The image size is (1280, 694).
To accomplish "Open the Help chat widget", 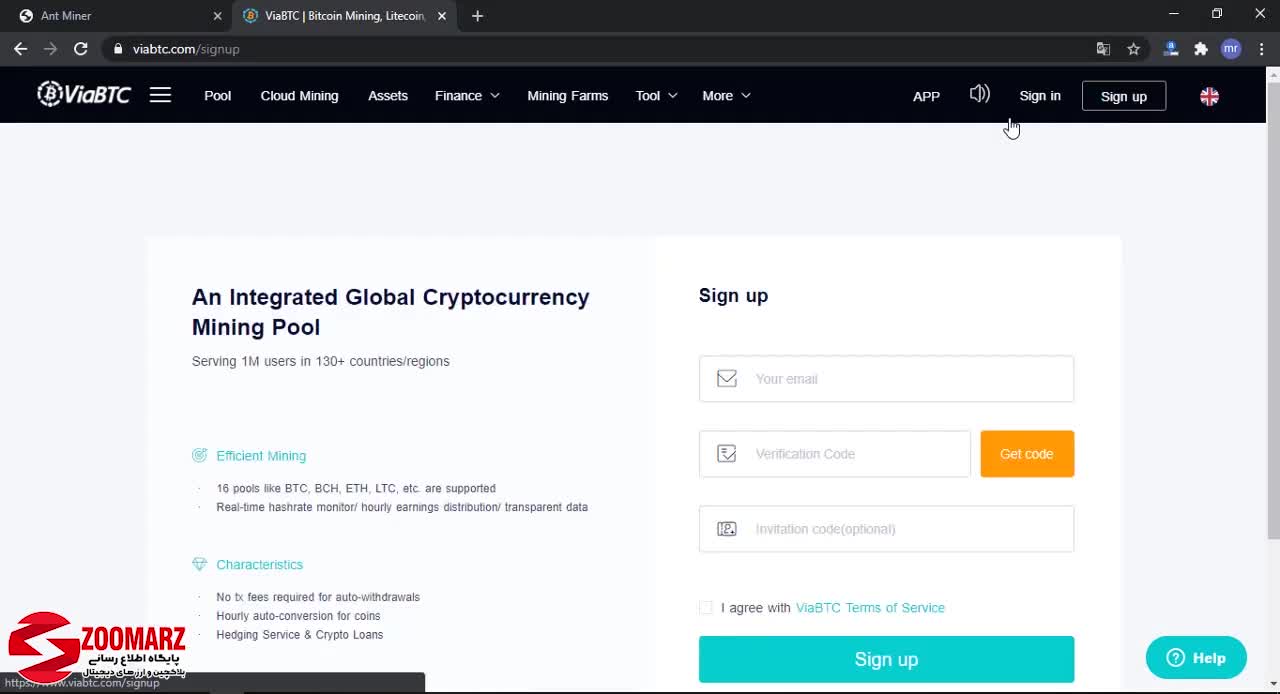I will coord(1196,658).
